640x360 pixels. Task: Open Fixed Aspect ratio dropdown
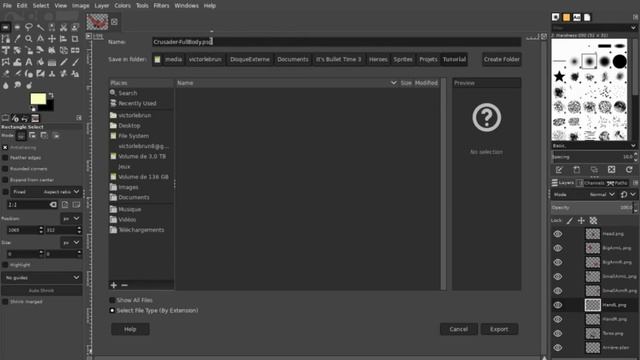46,191
